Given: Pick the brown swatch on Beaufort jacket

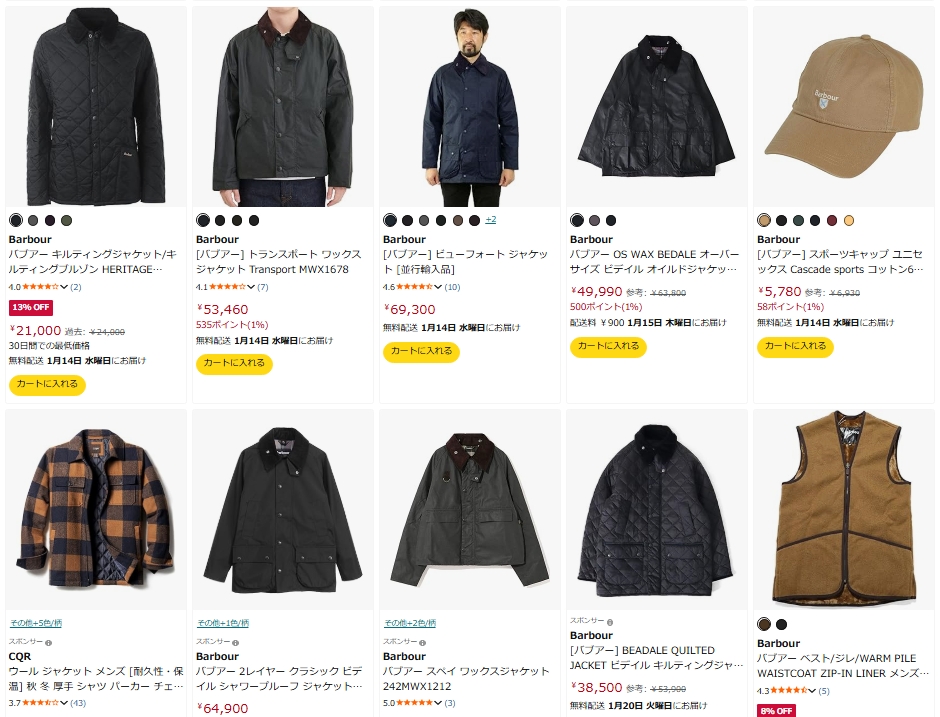Looking at the screenshot, I should pyautogui.click(x=457, y=220).
